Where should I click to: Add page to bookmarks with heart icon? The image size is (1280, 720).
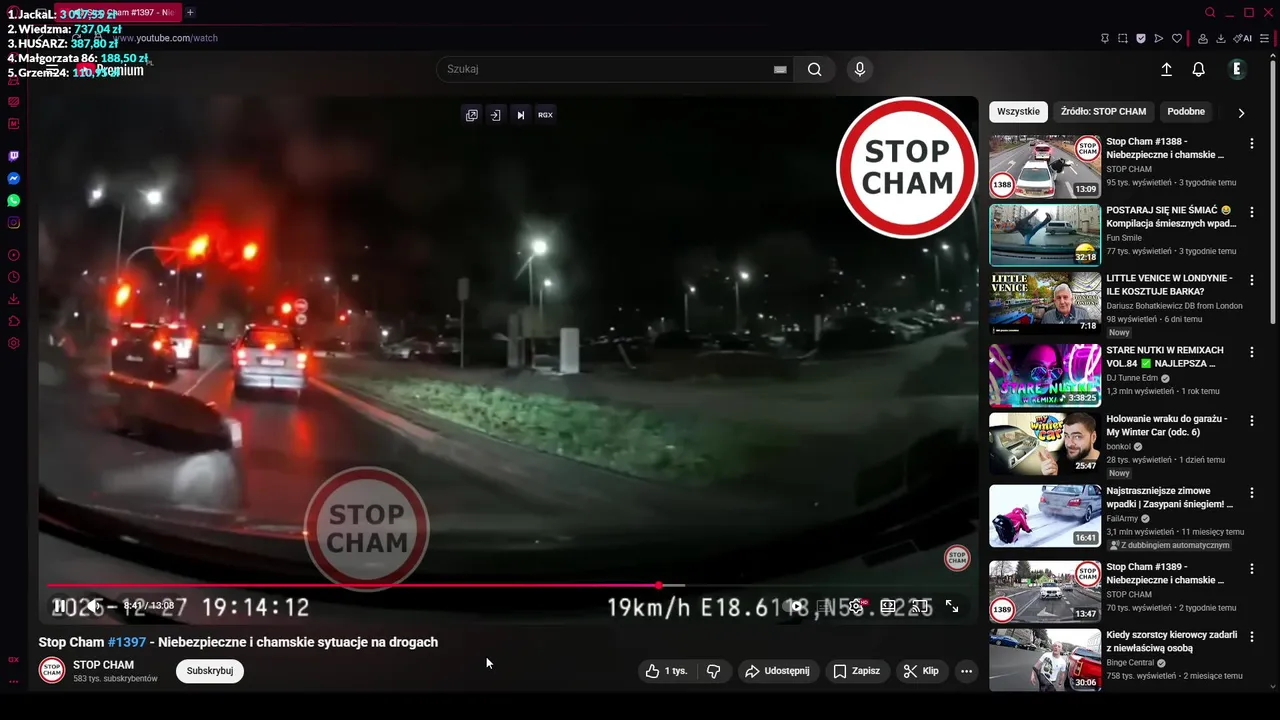(1177, 39)
